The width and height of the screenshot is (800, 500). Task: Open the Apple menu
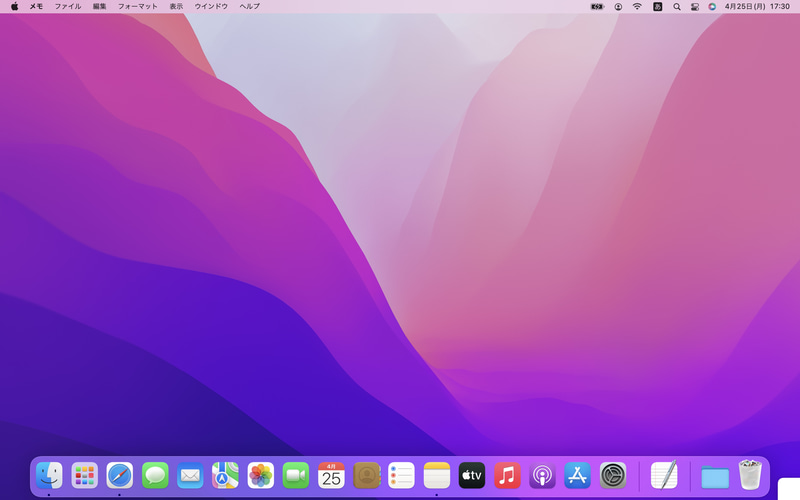coord(15,6)
